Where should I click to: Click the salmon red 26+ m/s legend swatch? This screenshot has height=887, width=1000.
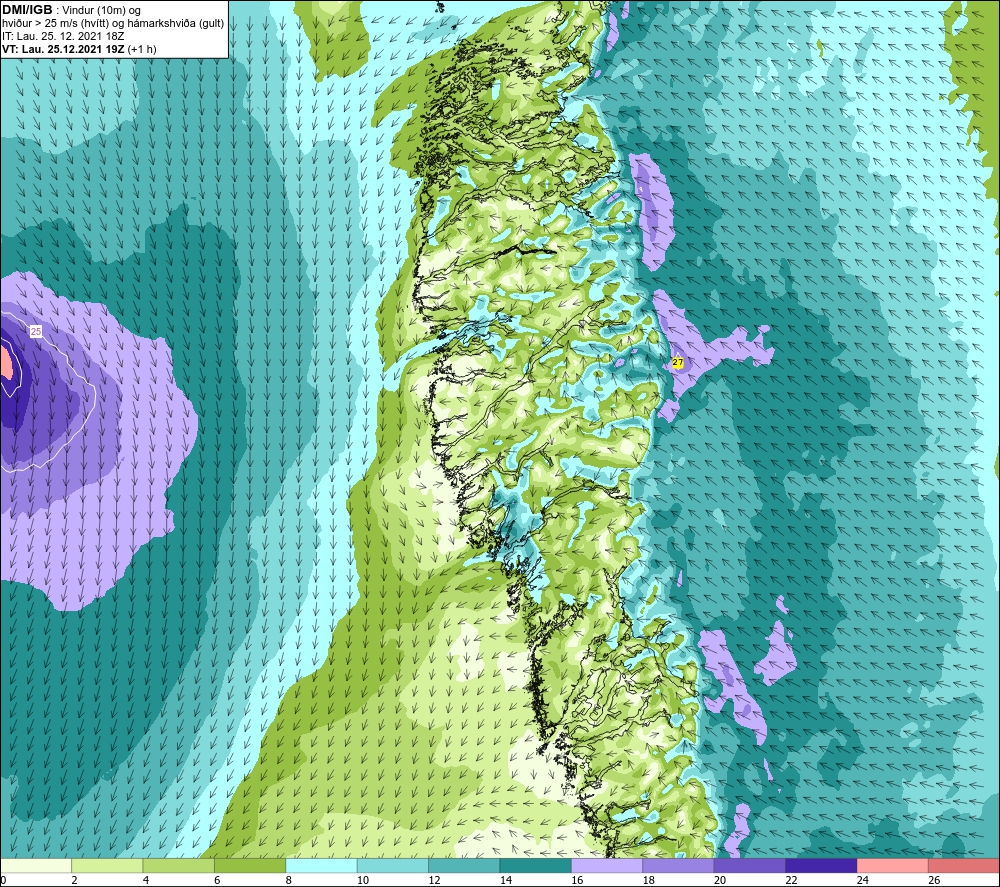pyautogui.click(x=964, y=865)
